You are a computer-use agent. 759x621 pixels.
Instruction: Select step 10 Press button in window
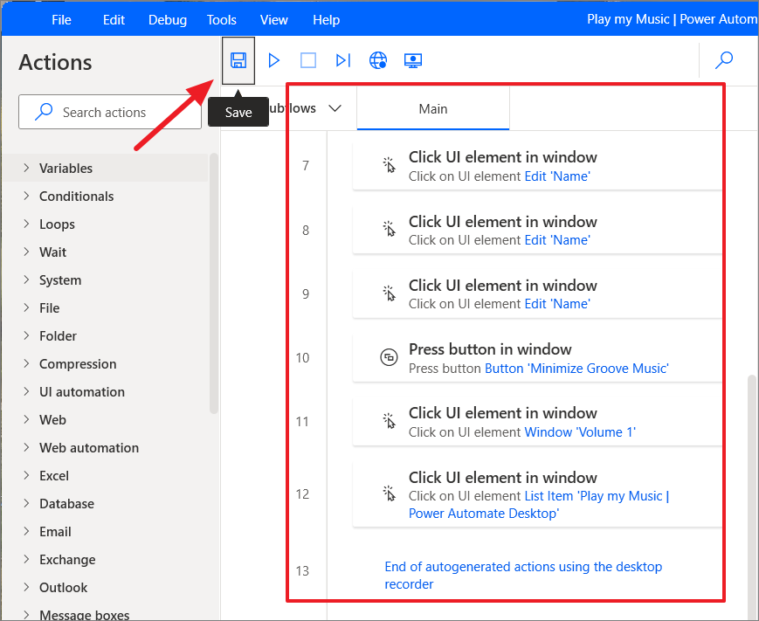tap(537, 358)
